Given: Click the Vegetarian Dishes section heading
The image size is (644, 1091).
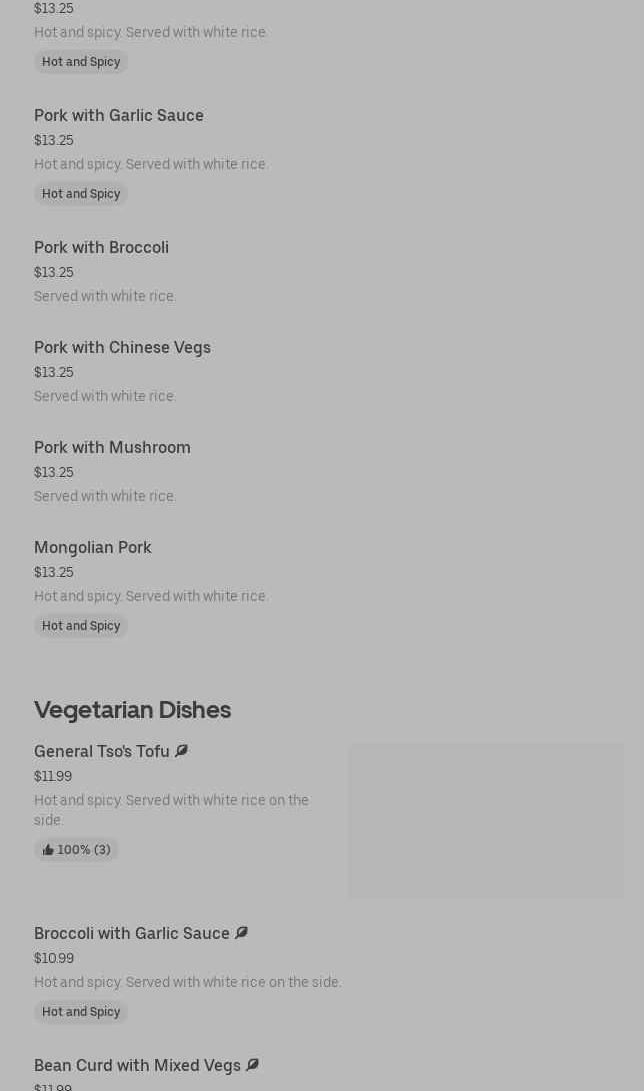Looking at the screenshot, I should [132, 710].
